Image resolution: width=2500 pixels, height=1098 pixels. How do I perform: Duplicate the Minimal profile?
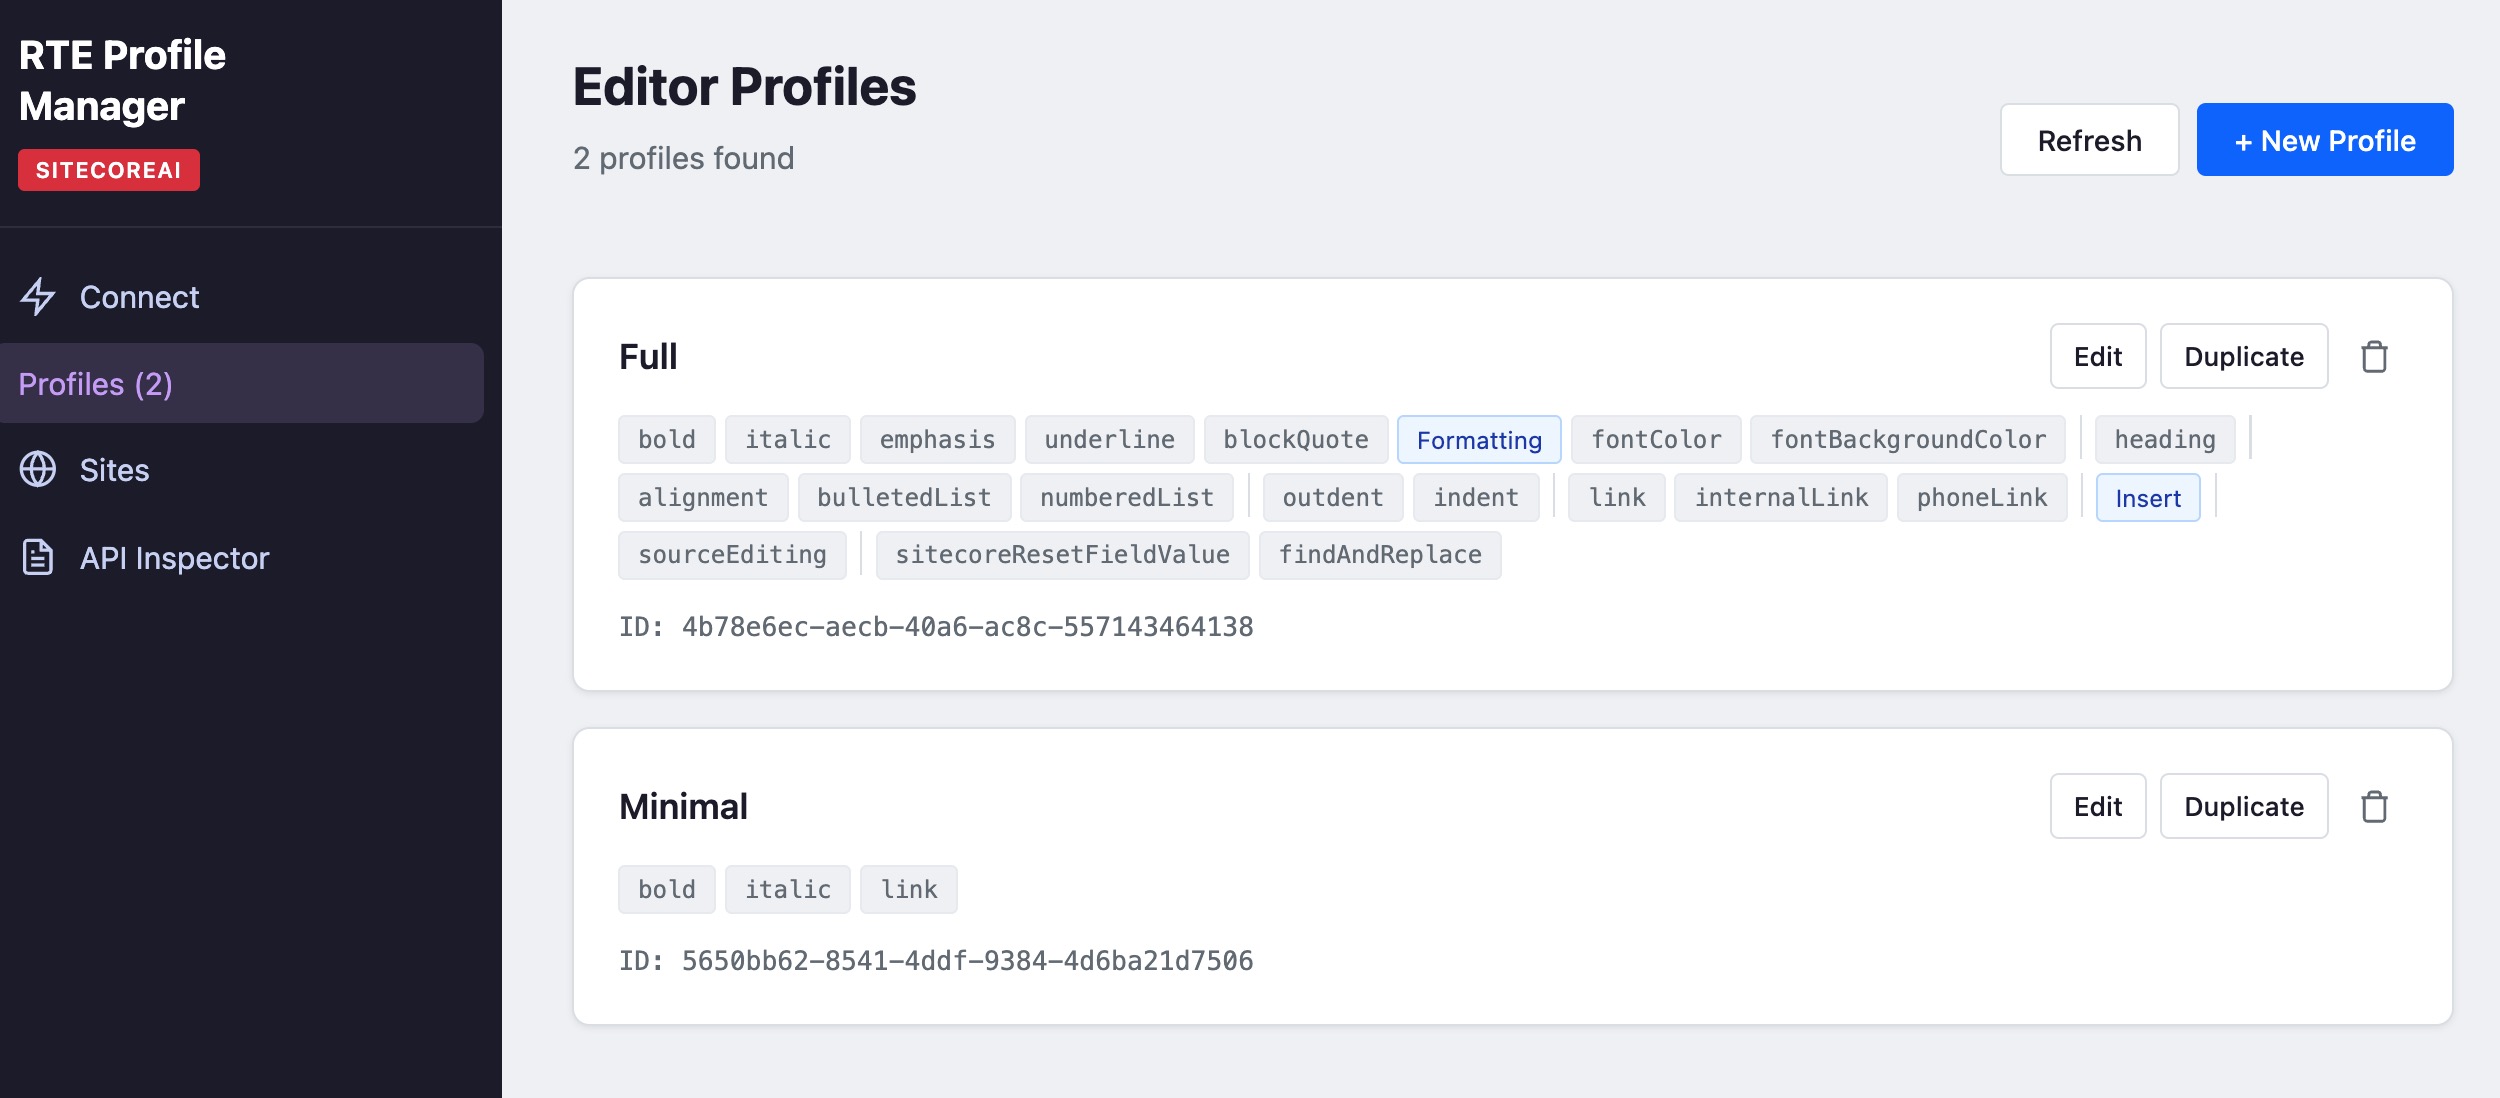(2244, 806)
